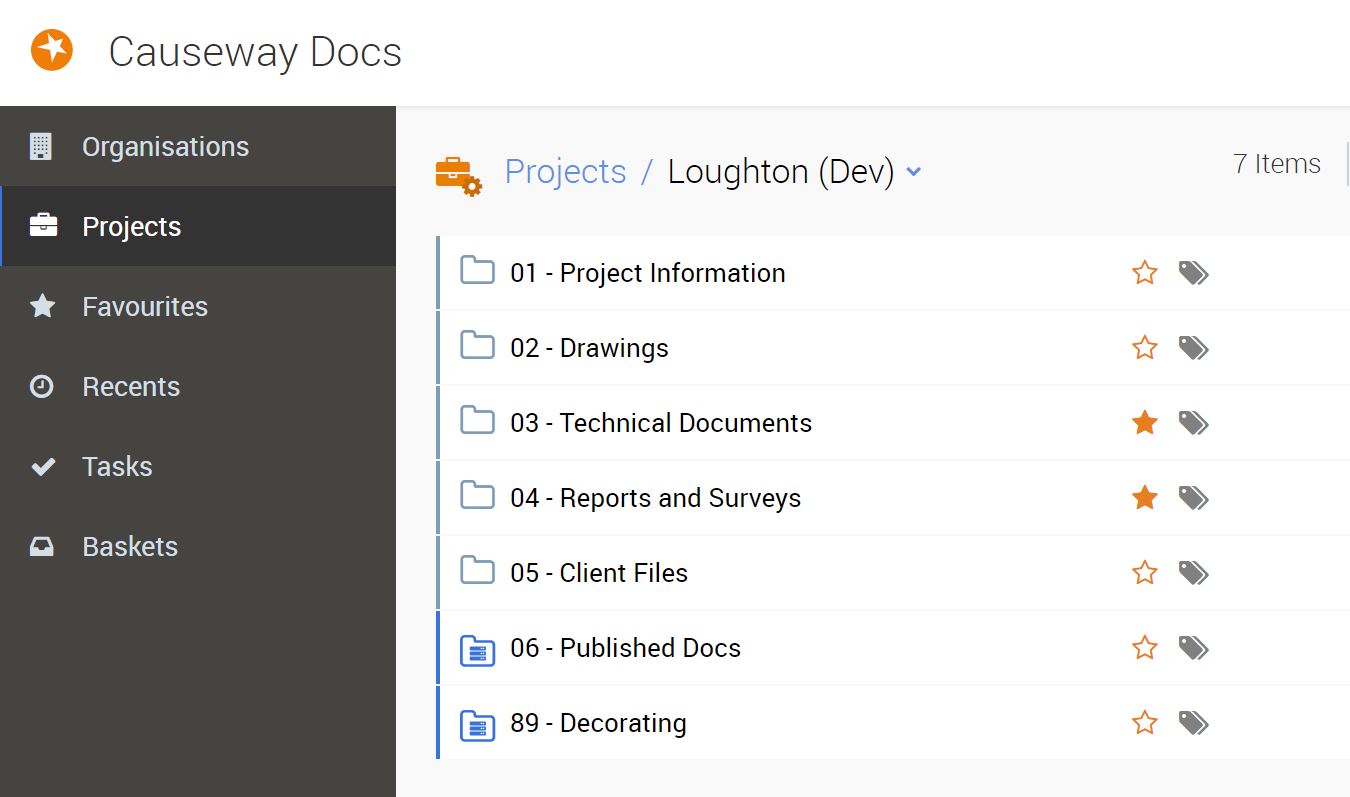Open tags for 06 - Published Docs

tap(1193, 648)
